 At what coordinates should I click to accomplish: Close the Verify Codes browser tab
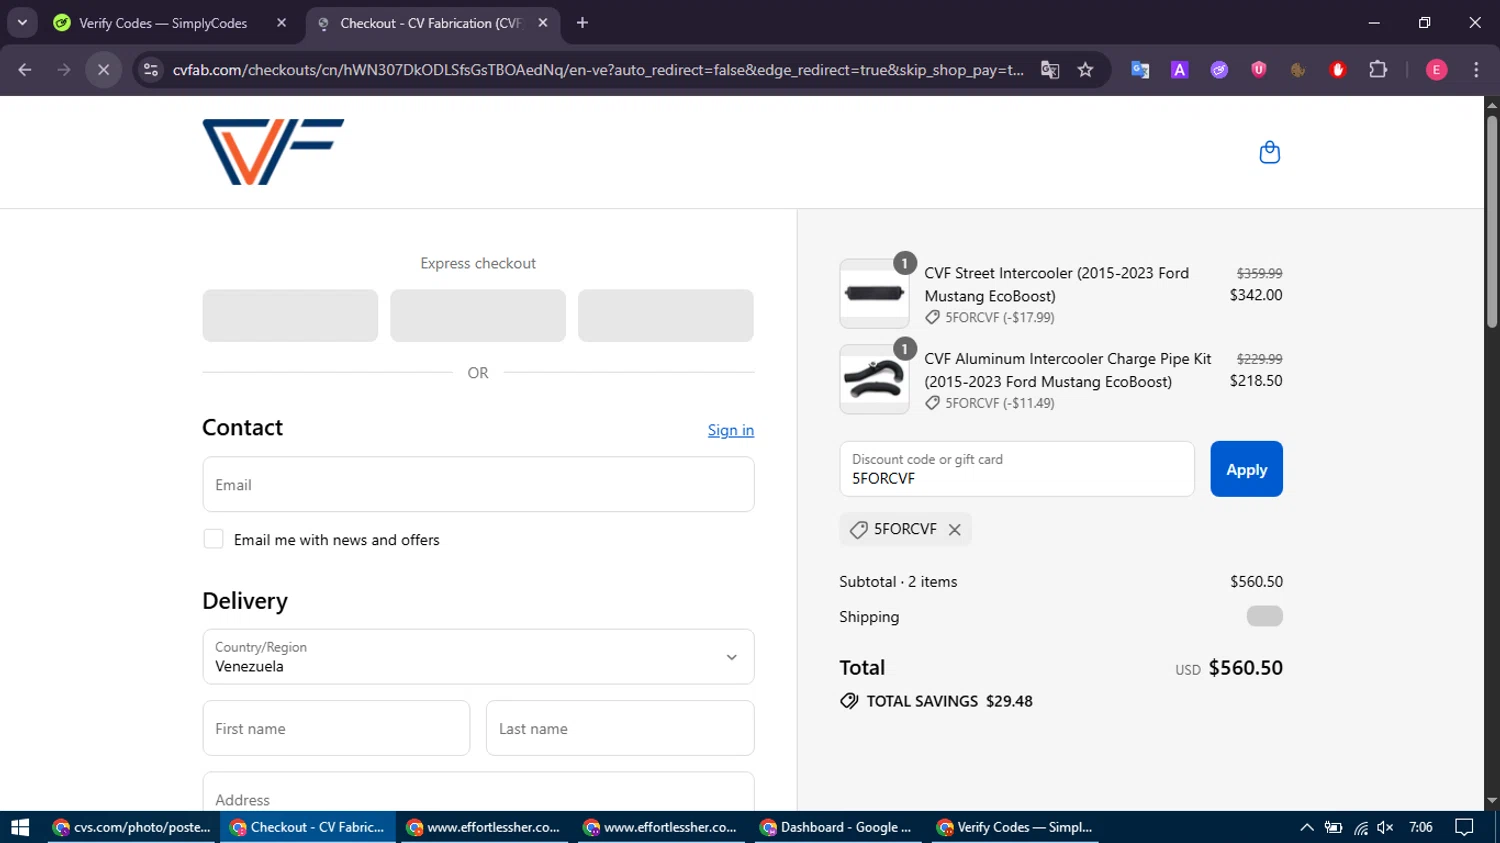281,23
